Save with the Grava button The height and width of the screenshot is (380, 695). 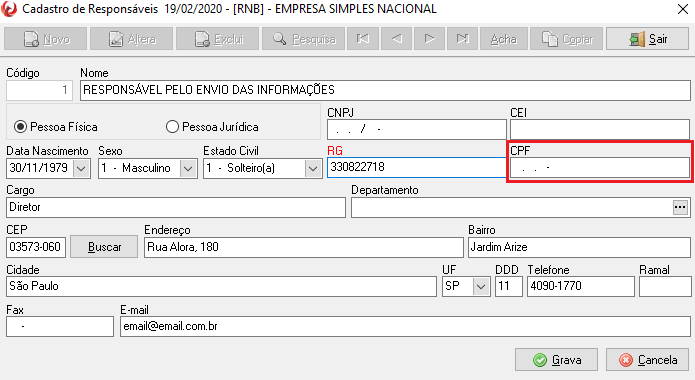coord(556,360)
